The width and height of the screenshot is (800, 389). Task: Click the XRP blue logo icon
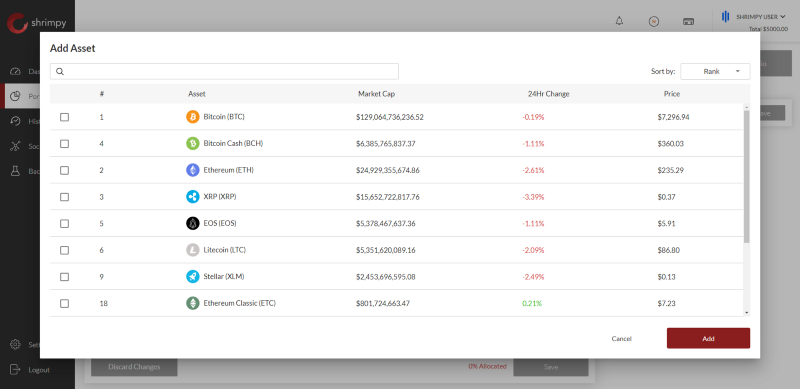coord(192,197)
